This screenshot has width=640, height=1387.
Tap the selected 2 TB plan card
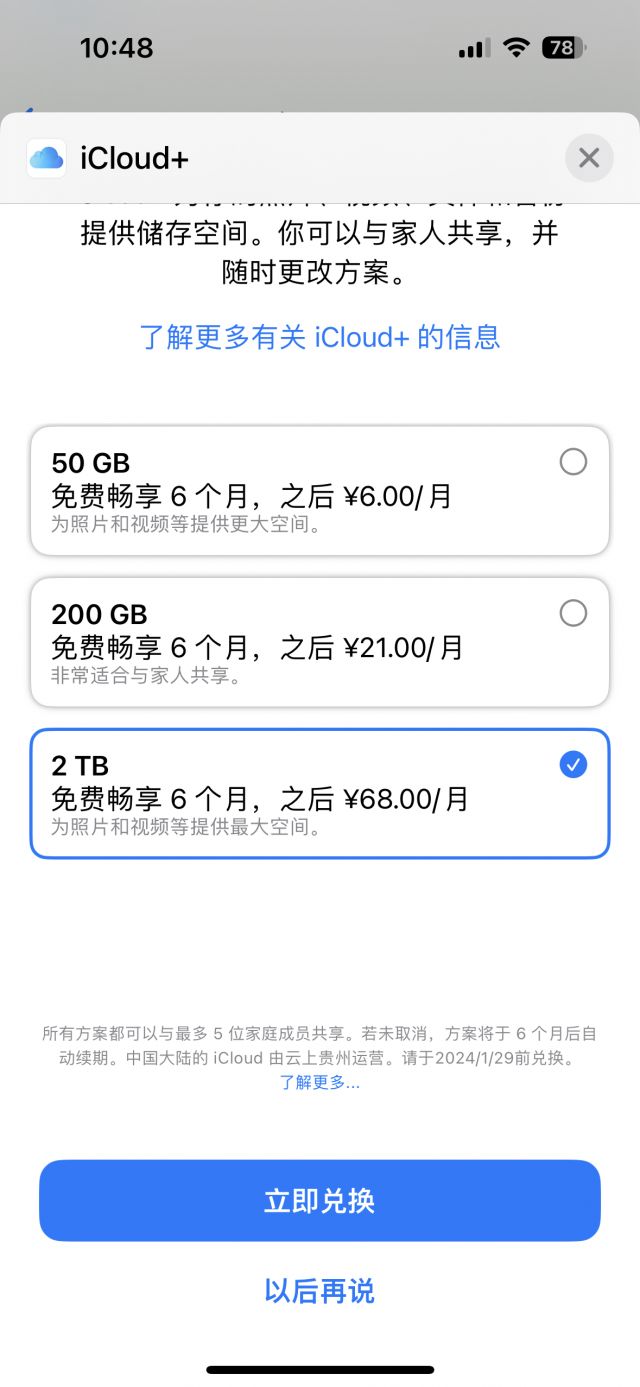319,794
